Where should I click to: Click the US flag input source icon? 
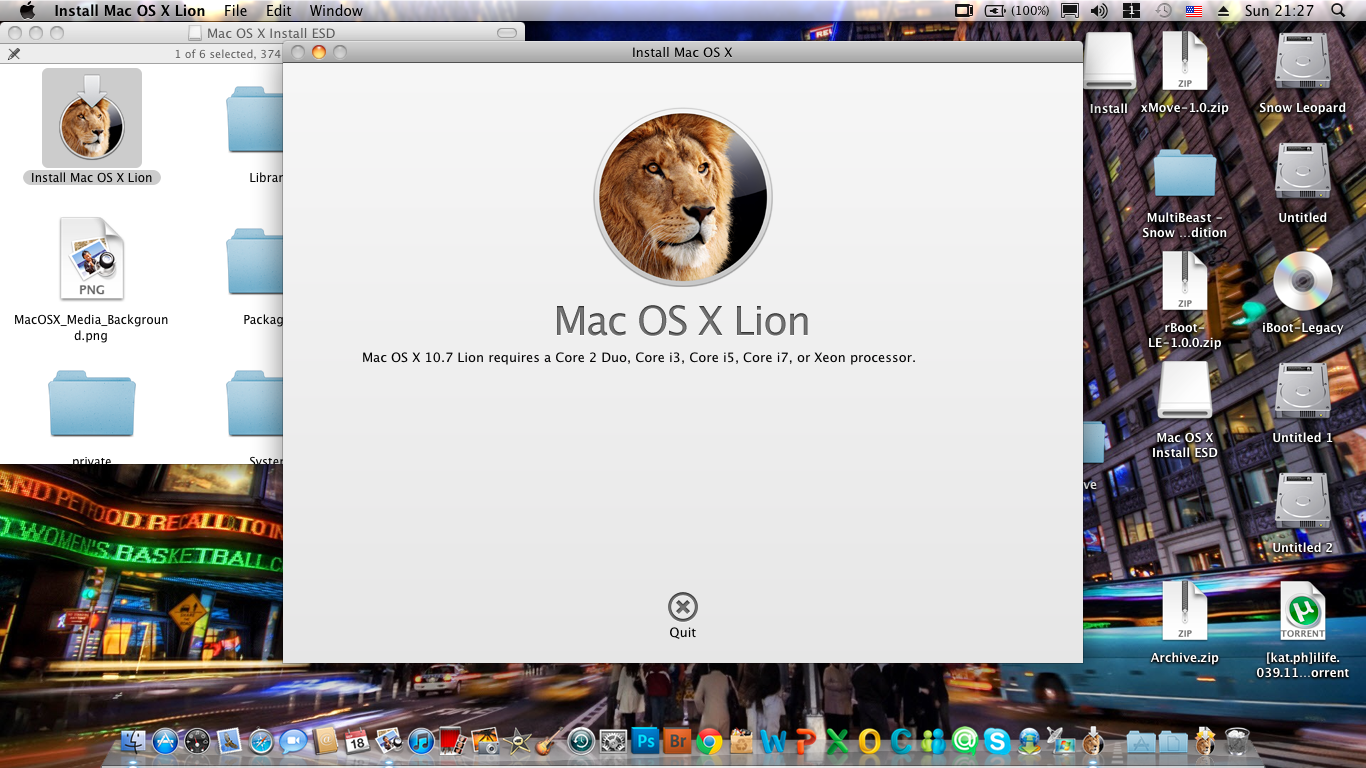pos(1193,11)
